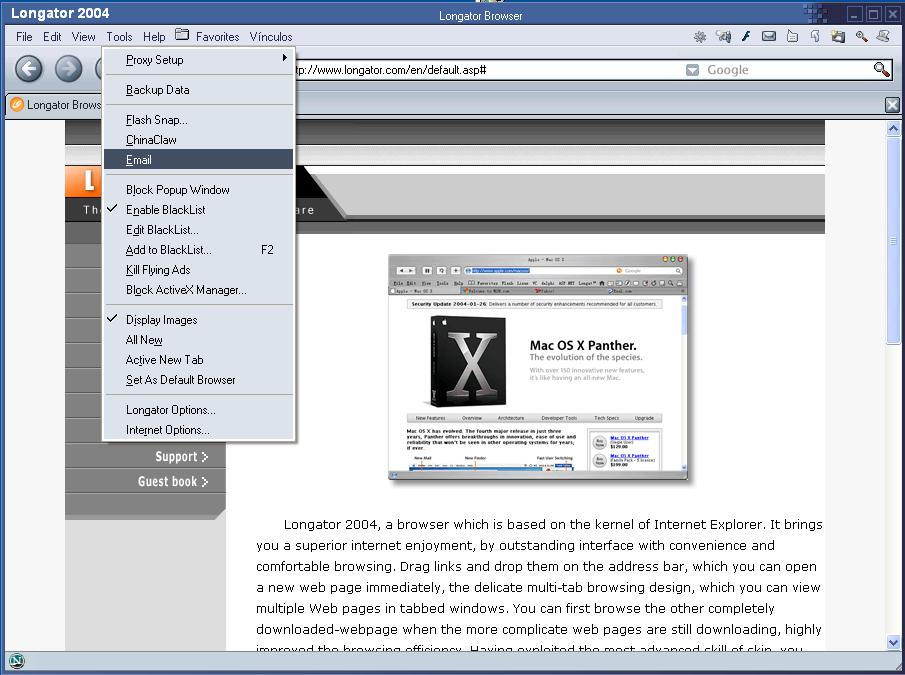Click the page scrollbar up arrow

click(893, 129)
